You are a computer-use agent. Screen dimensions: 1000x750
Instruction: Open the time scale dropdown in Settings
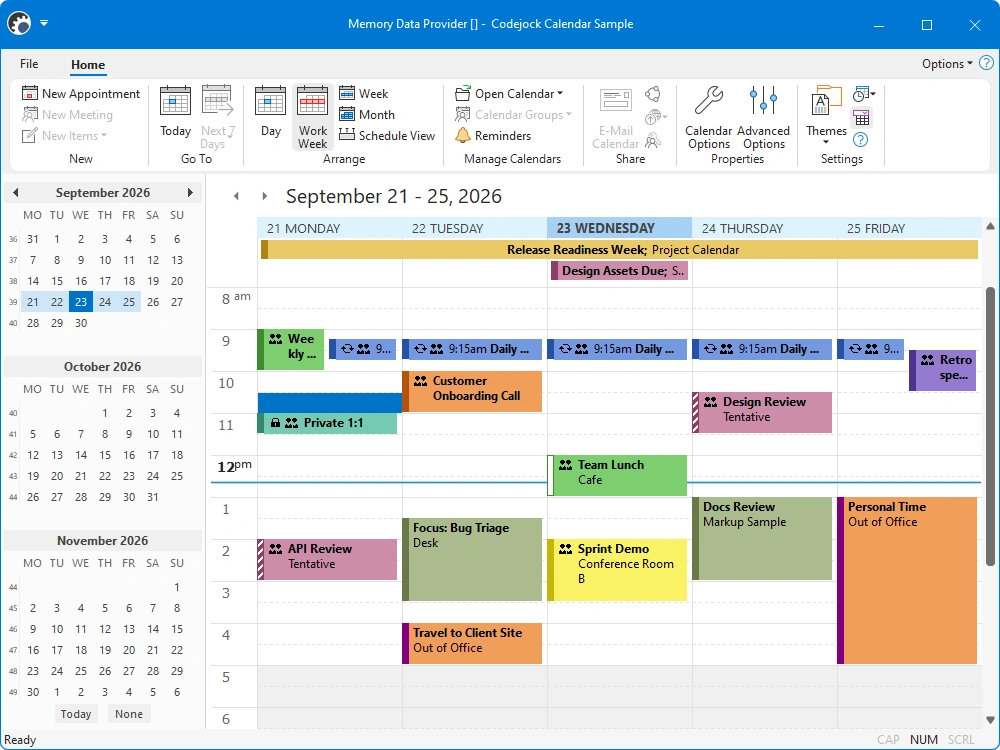pos(864,94)
